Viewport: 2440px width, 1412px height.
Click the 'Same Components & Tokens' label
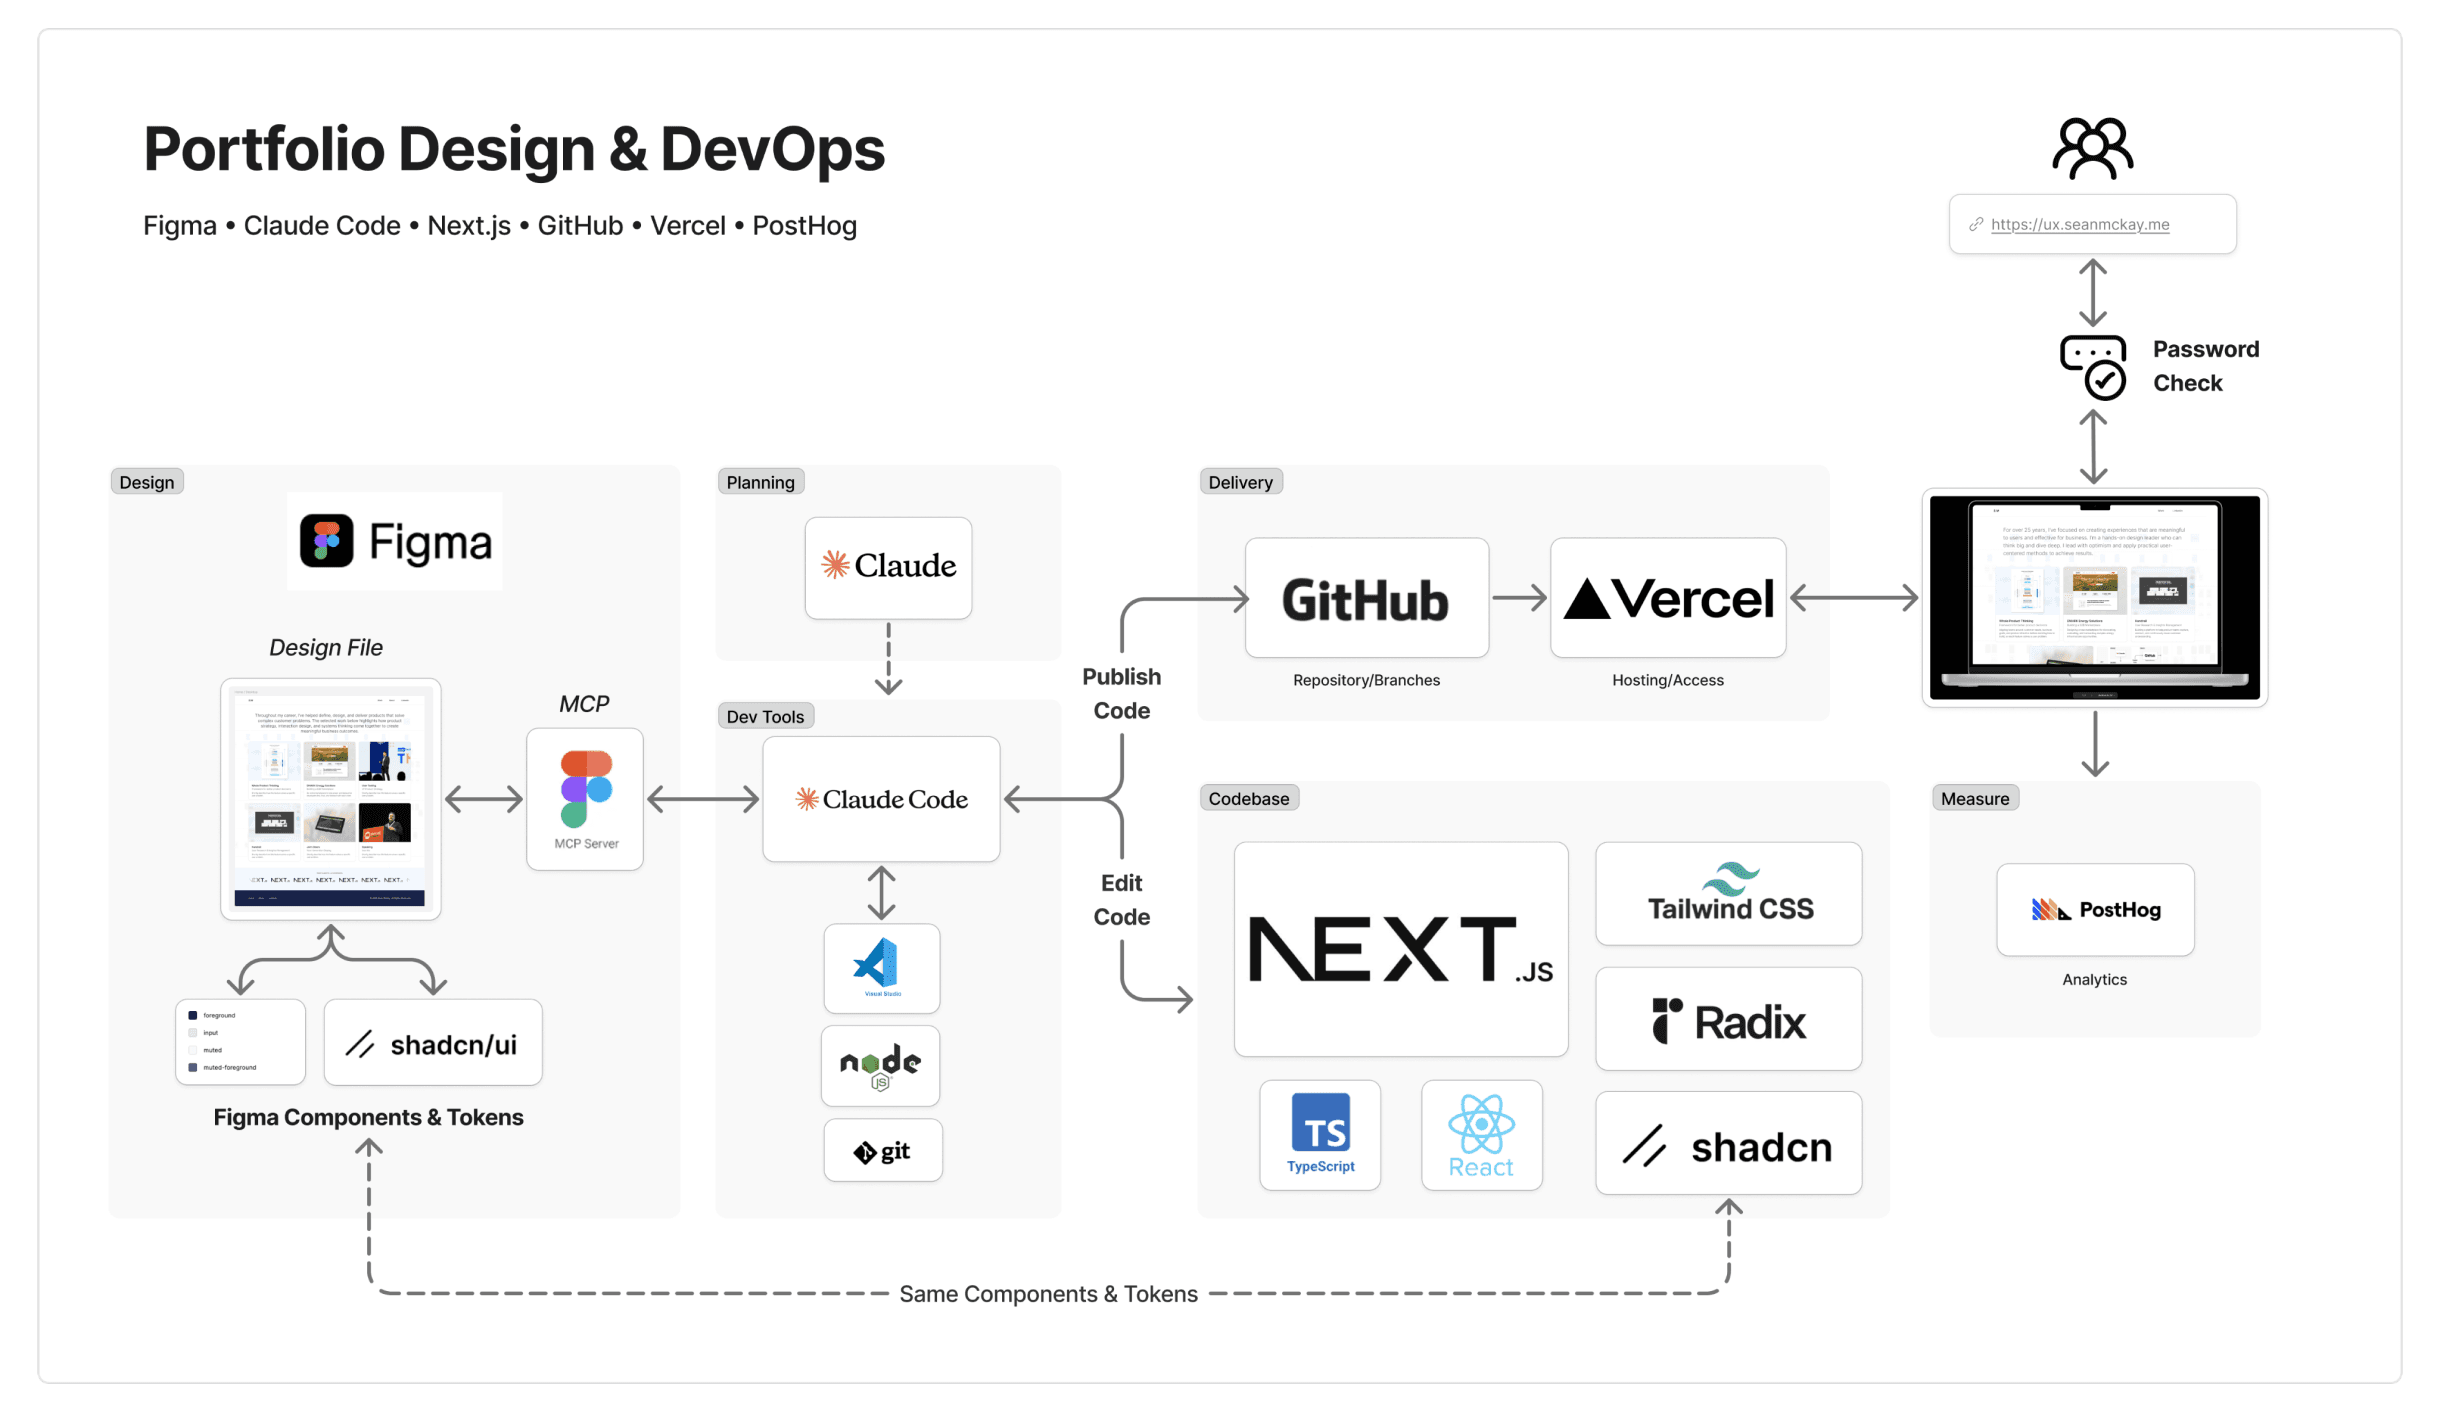(x=1048, y=1294)
